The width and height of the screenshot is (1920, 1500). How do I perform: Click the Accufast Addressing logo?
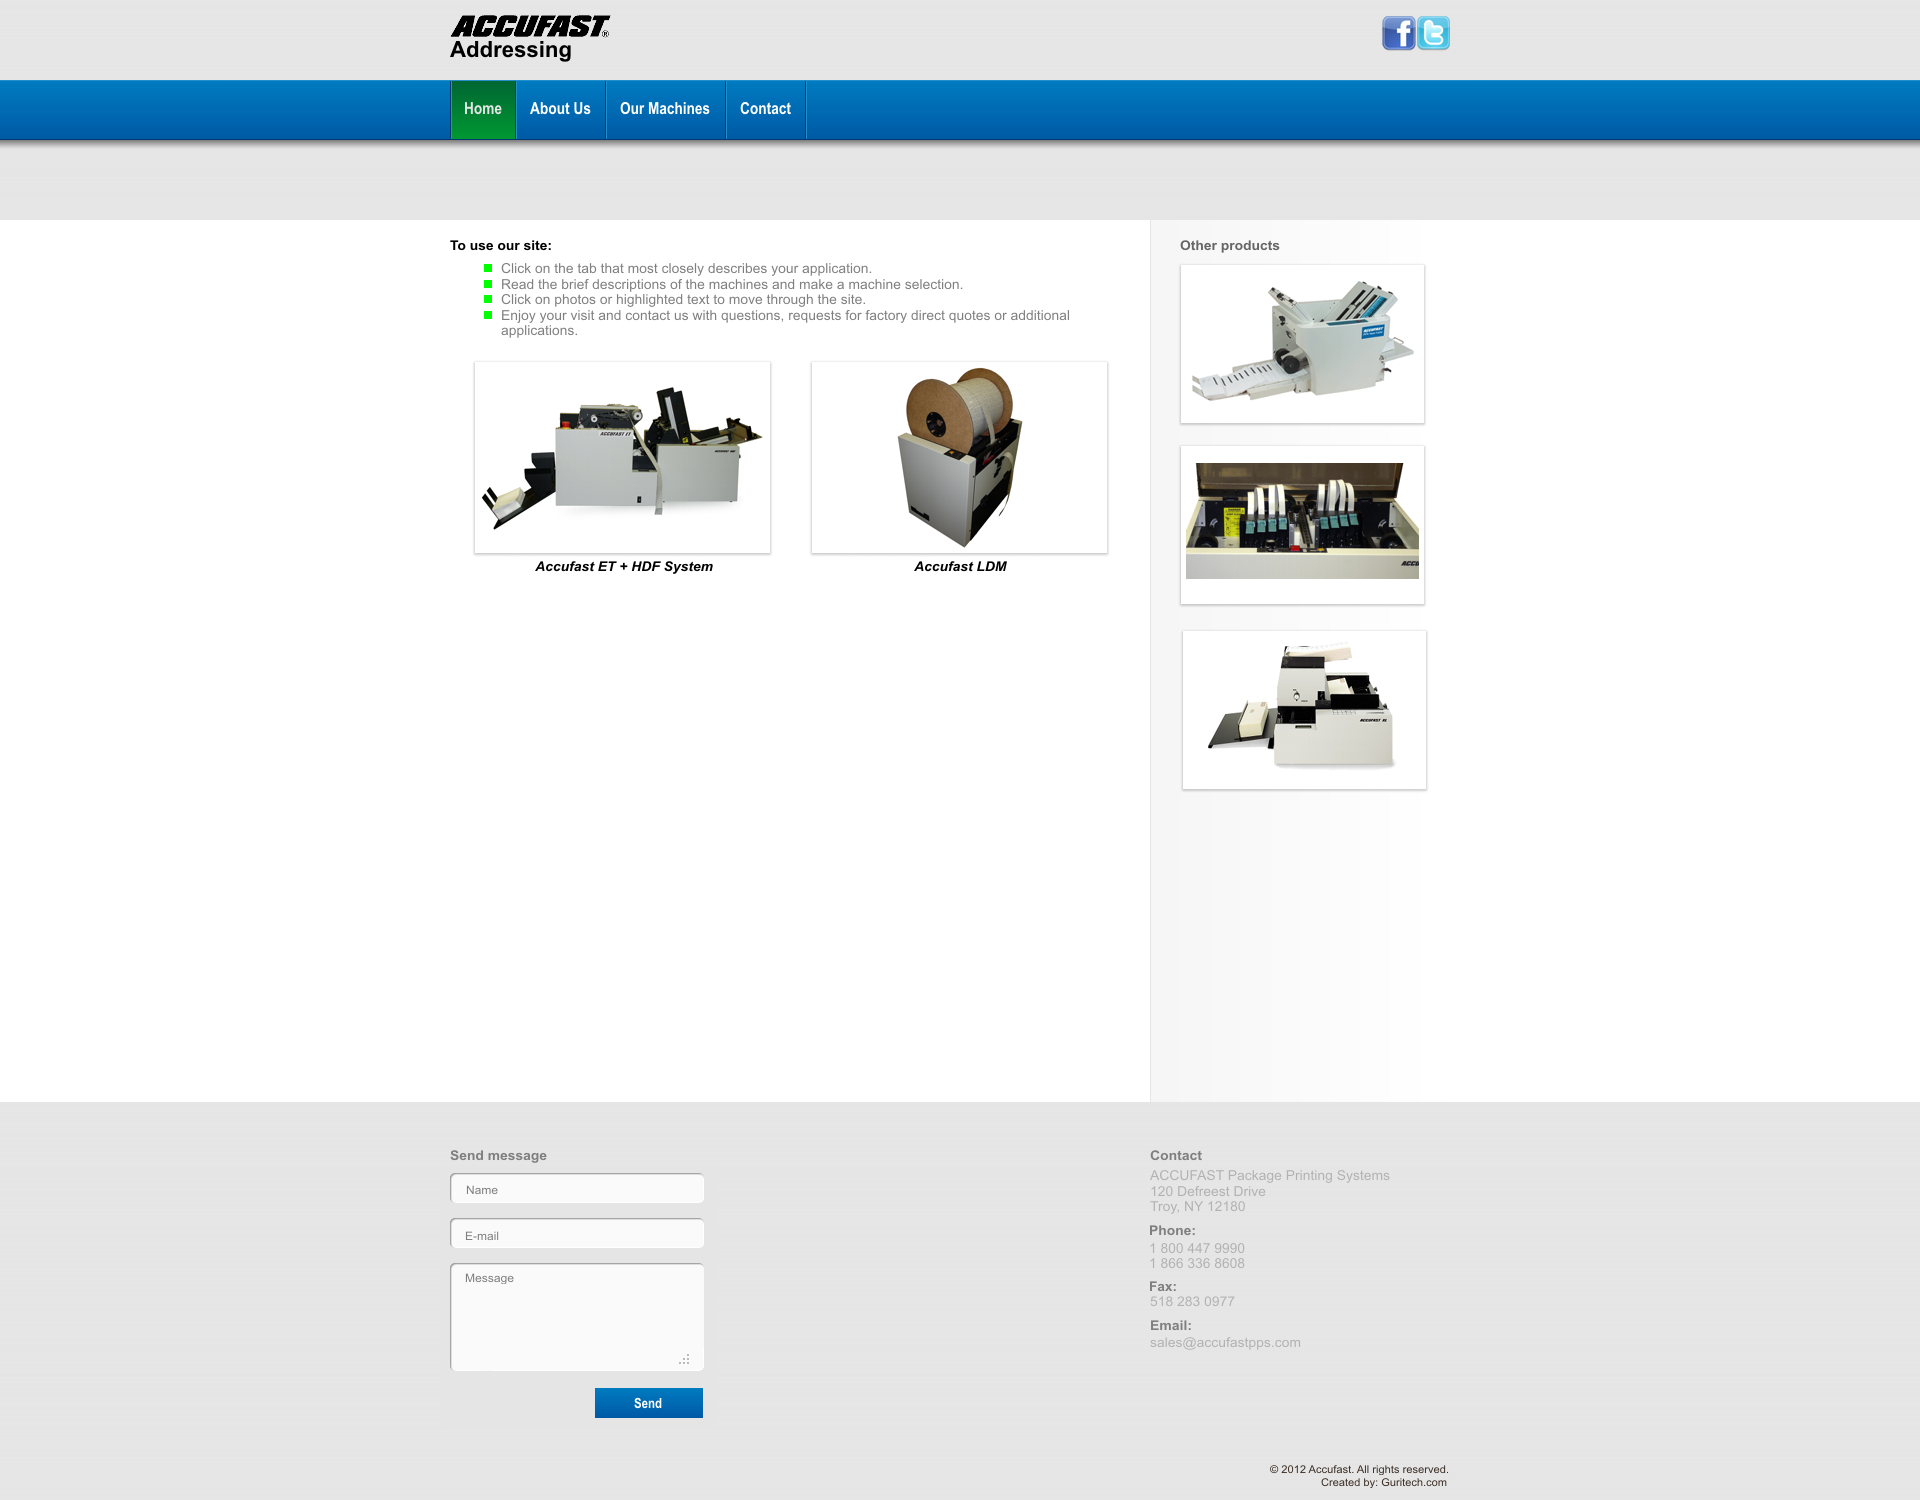[x=529, y=38]
